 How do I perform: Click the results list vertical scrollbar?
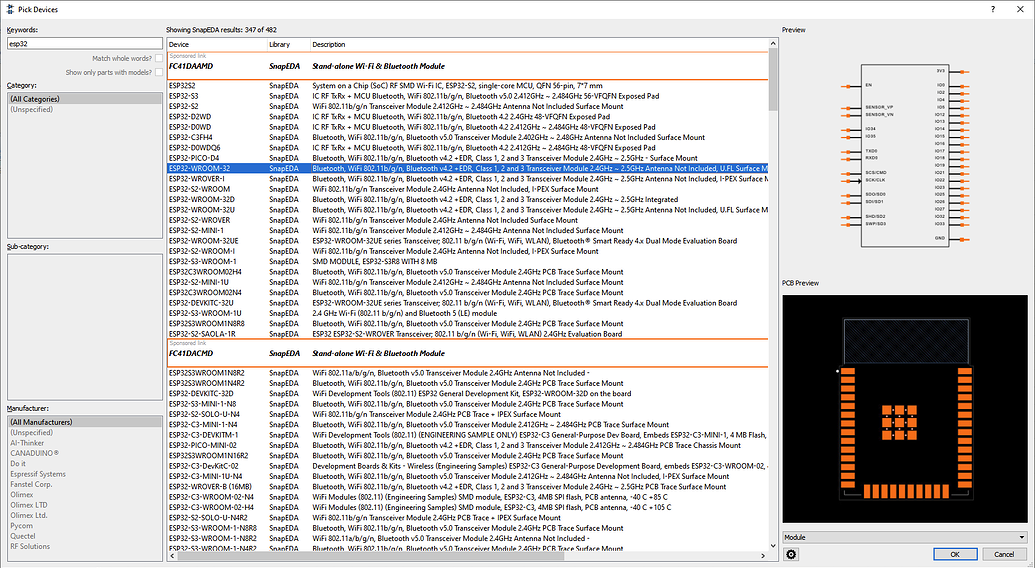pyautogui.click(x=773, y=300)
